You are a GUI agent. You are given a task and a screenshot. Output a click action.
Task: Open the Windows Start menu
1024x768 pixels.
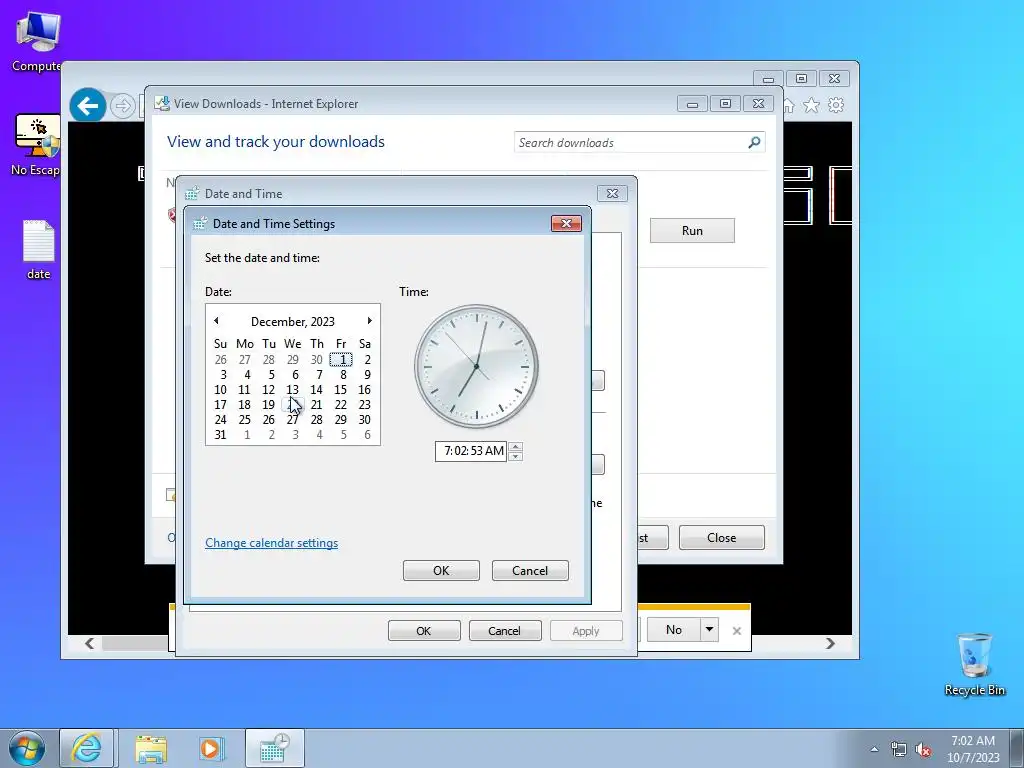27,748
